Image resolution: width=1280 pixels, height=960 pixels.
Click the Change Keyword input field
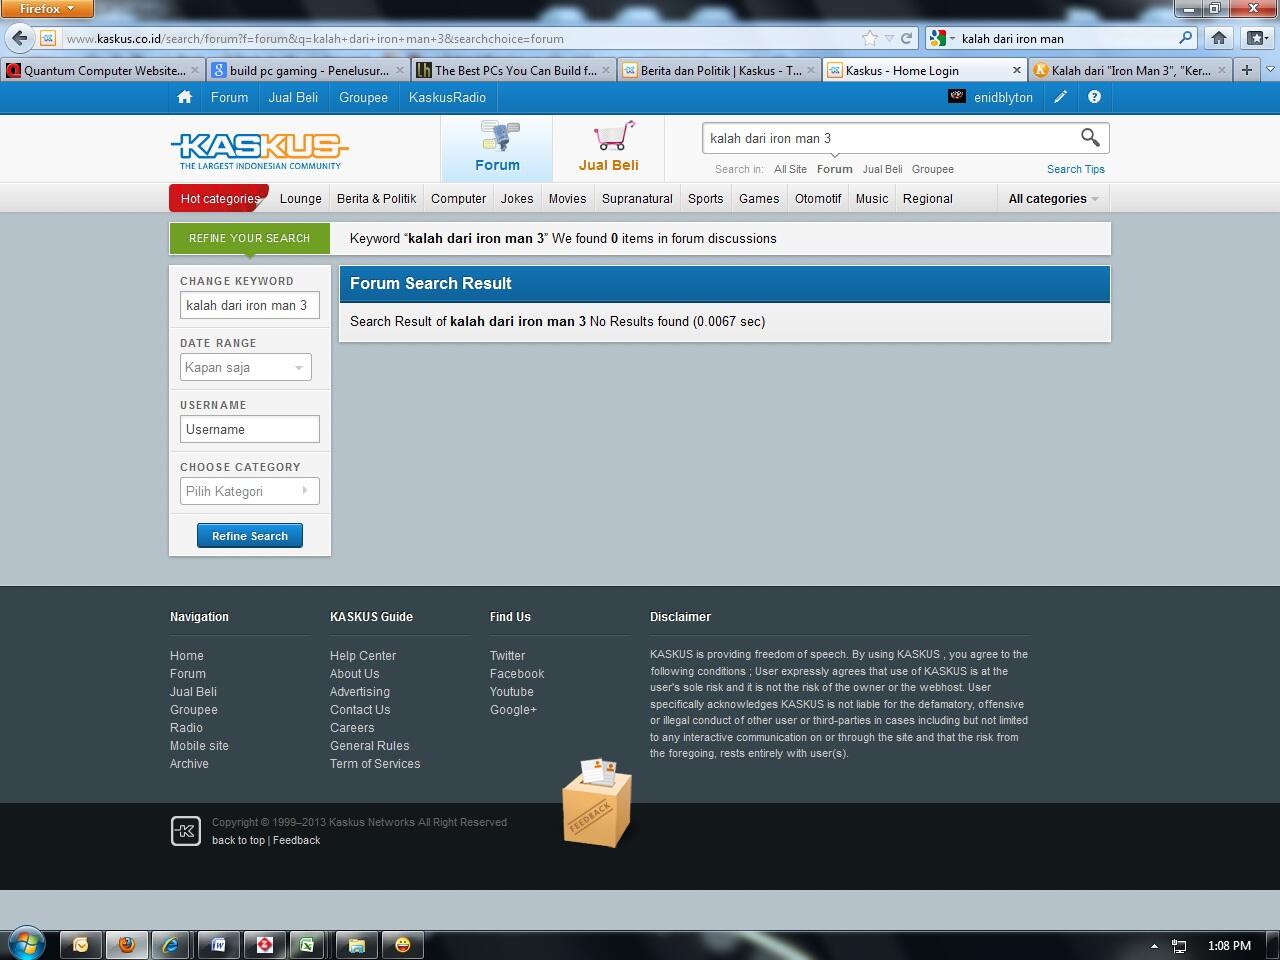click(250, 305)
